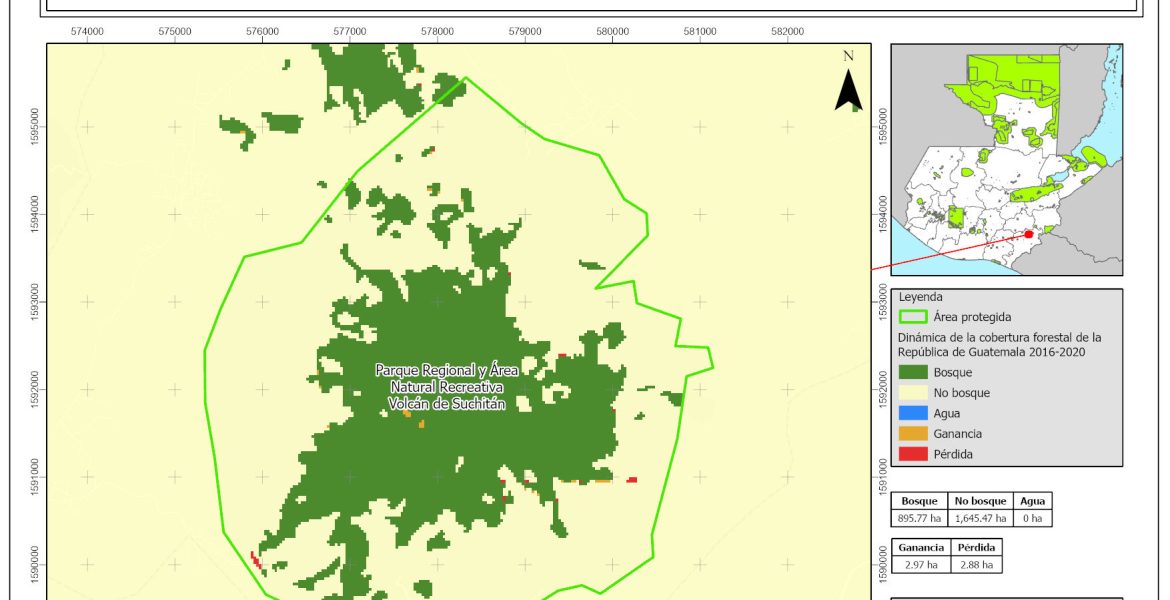
Task: Click the 582000 easting label on top axis
Action: pos(788,32)
